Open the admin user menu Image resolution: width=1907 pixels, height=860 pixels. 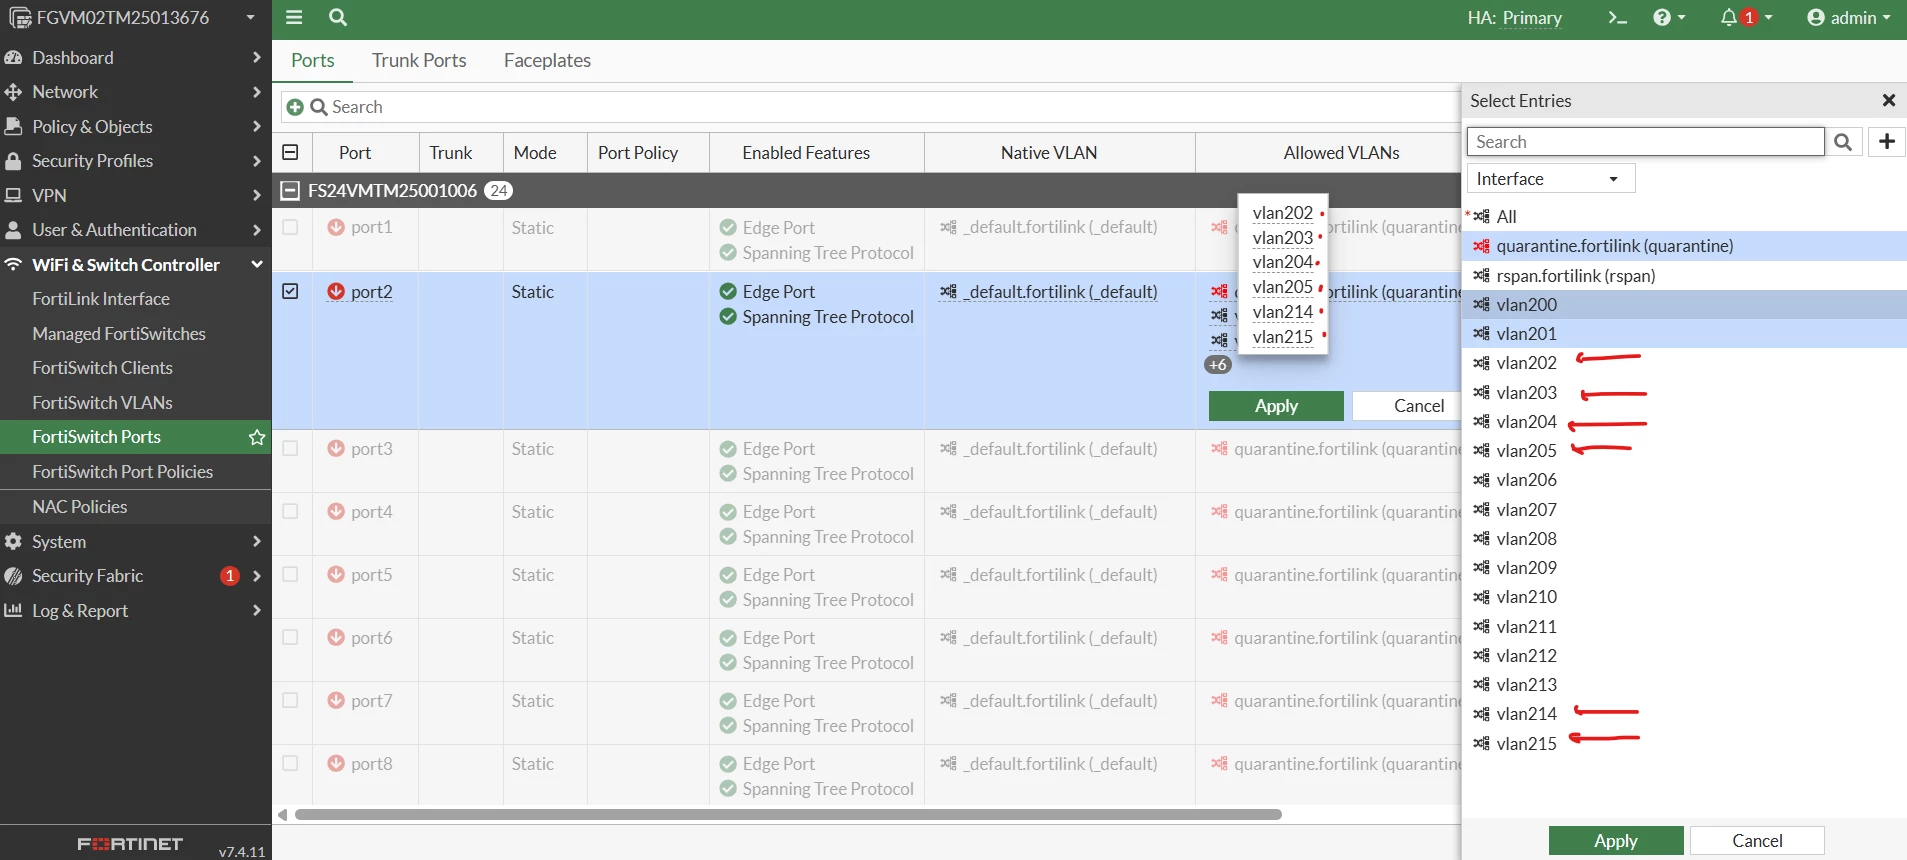[x=1848, y=17]
